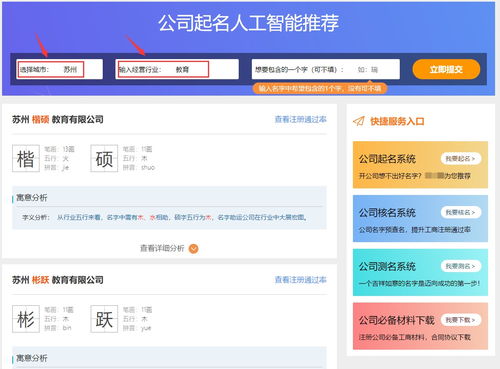Open the 公司必备材料下载 card title

[397, 320]
